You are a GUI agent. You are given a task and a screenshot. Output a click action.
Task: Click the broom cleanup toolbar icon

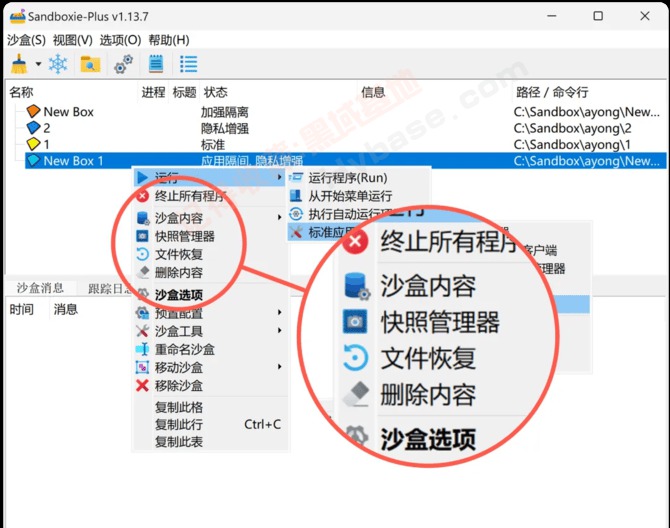(x=19, y=64)
